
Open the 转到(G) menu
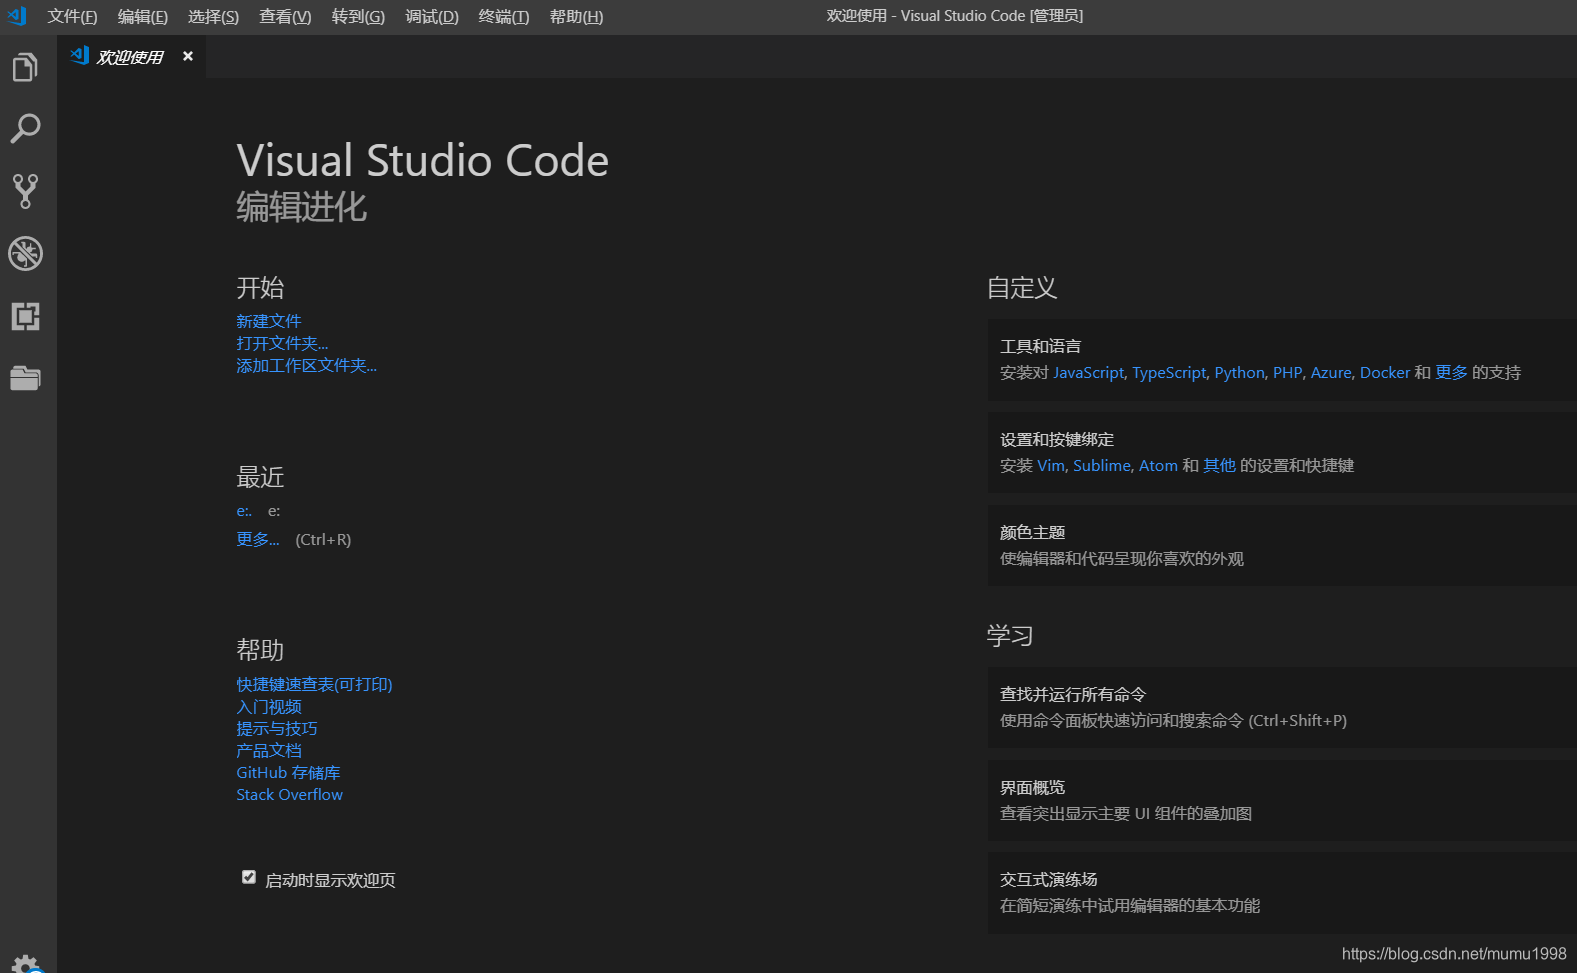coord(358,17)
